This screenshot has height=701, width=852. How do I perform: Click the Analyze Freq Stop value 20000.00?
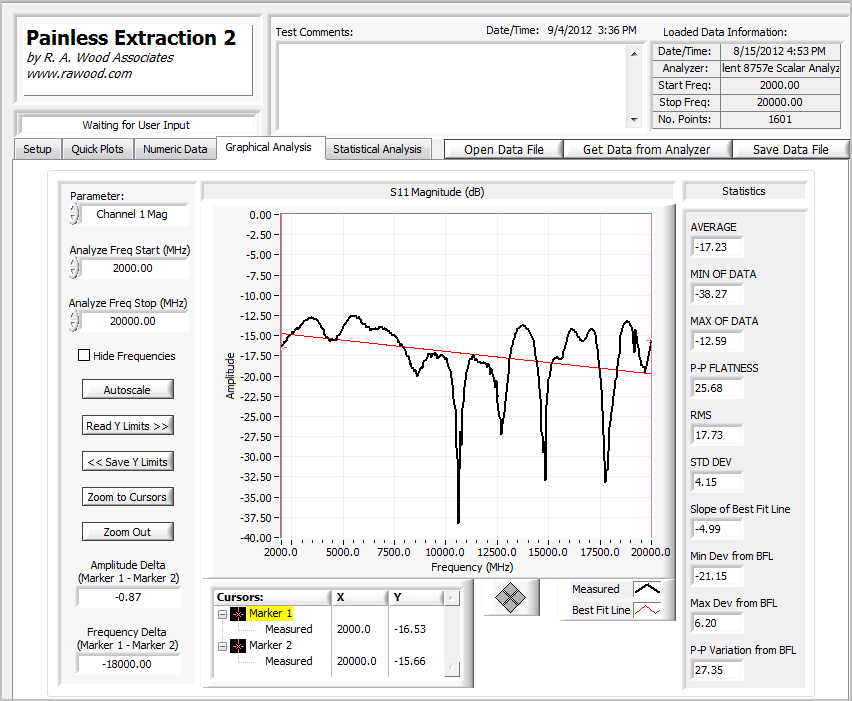[x=134, y=321]
